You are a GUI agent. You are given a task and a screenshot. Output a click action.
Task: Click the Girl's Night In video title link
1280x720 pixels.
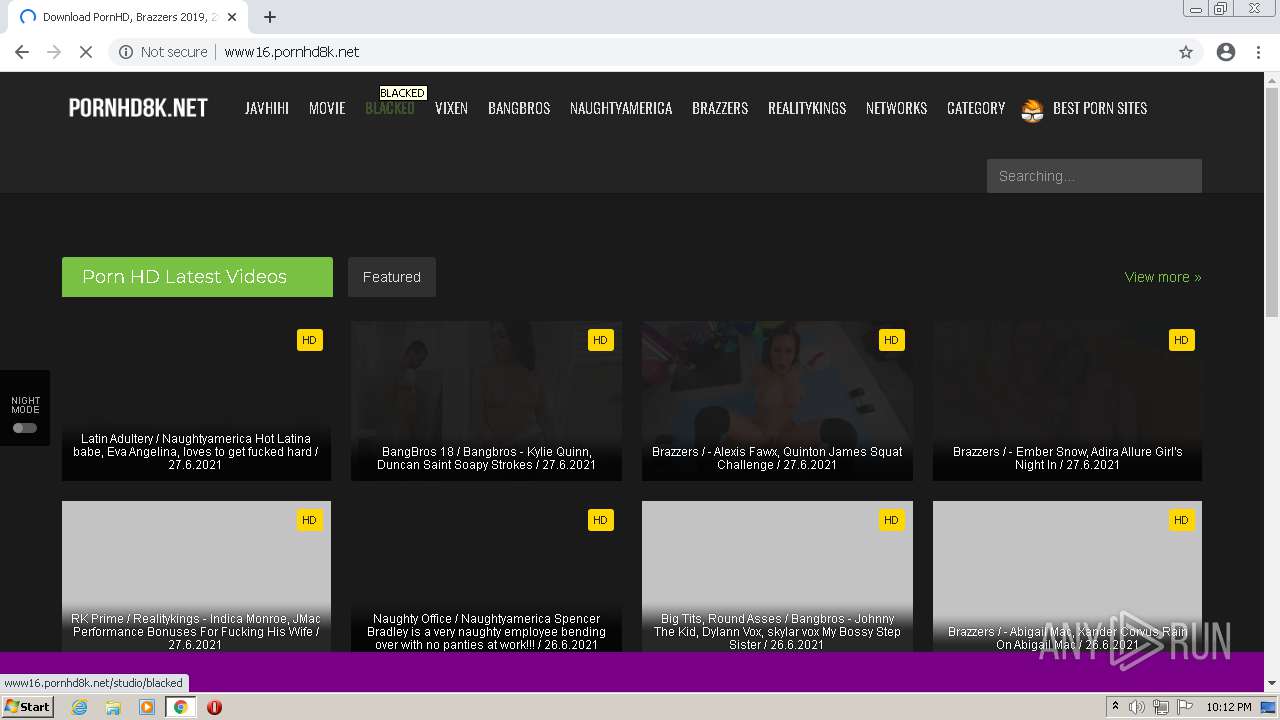click(x=1067, y=458)
